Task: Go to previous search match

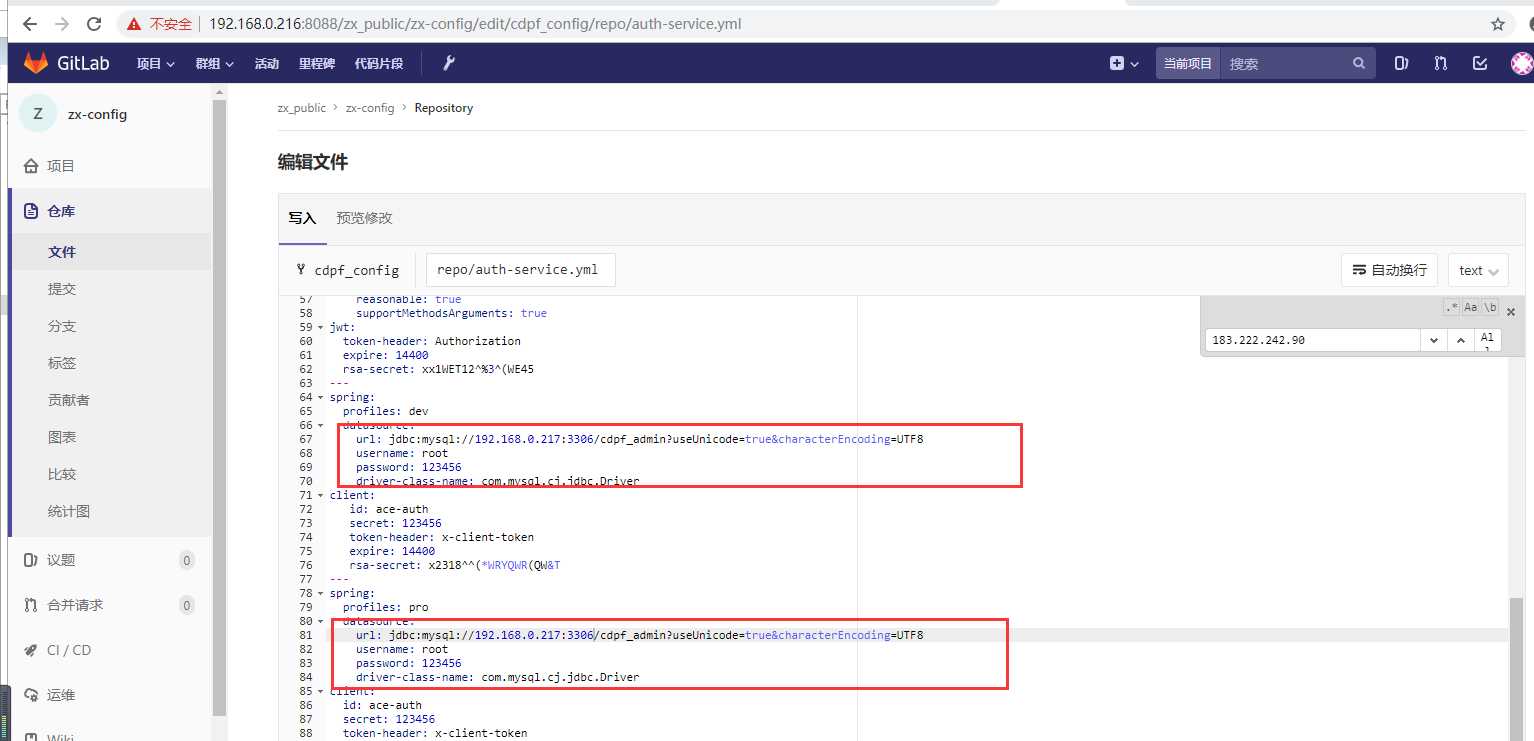Action: pos(1460,340)
